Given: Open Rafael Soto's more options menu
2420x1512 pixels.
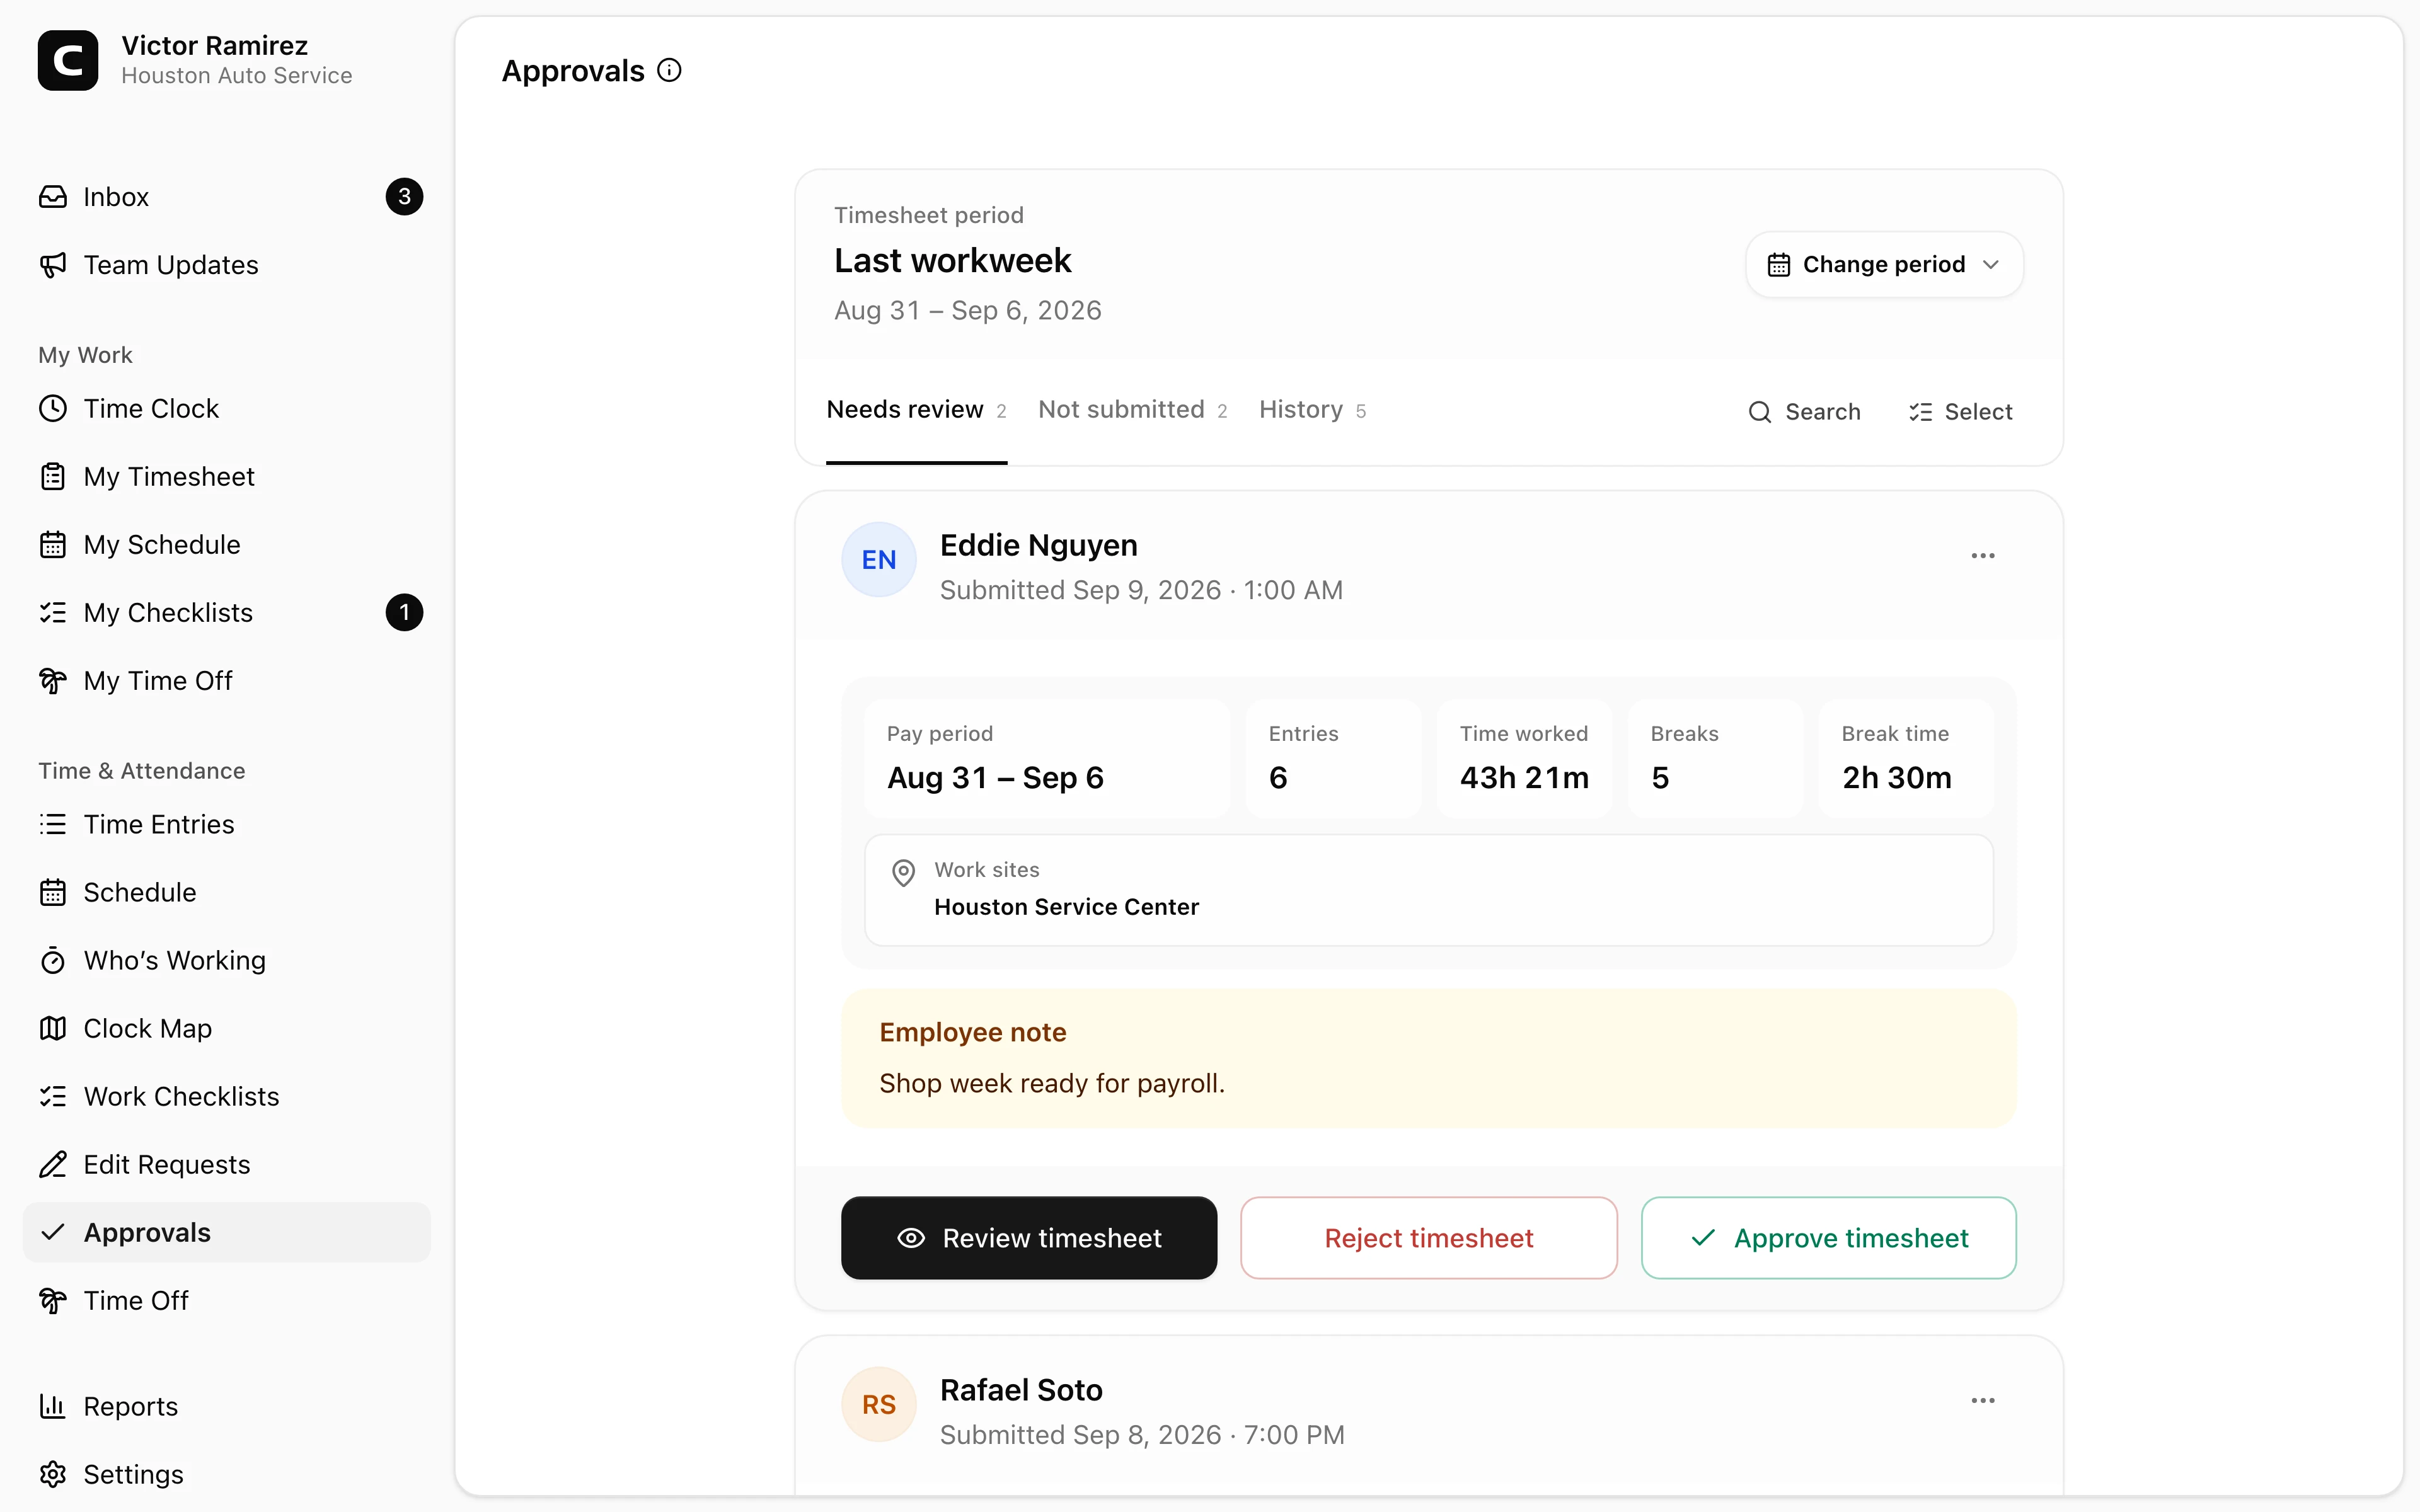Looking at the screenshot, I should [1983, 1401].
